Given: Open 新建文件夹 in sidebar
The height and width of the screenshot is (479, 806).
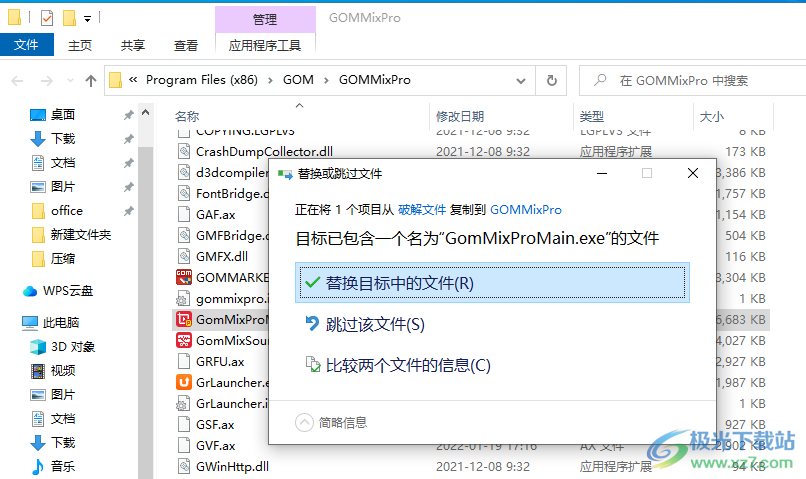Looking at the screenshot, I should pyautogui.click(x=81, y=235).
